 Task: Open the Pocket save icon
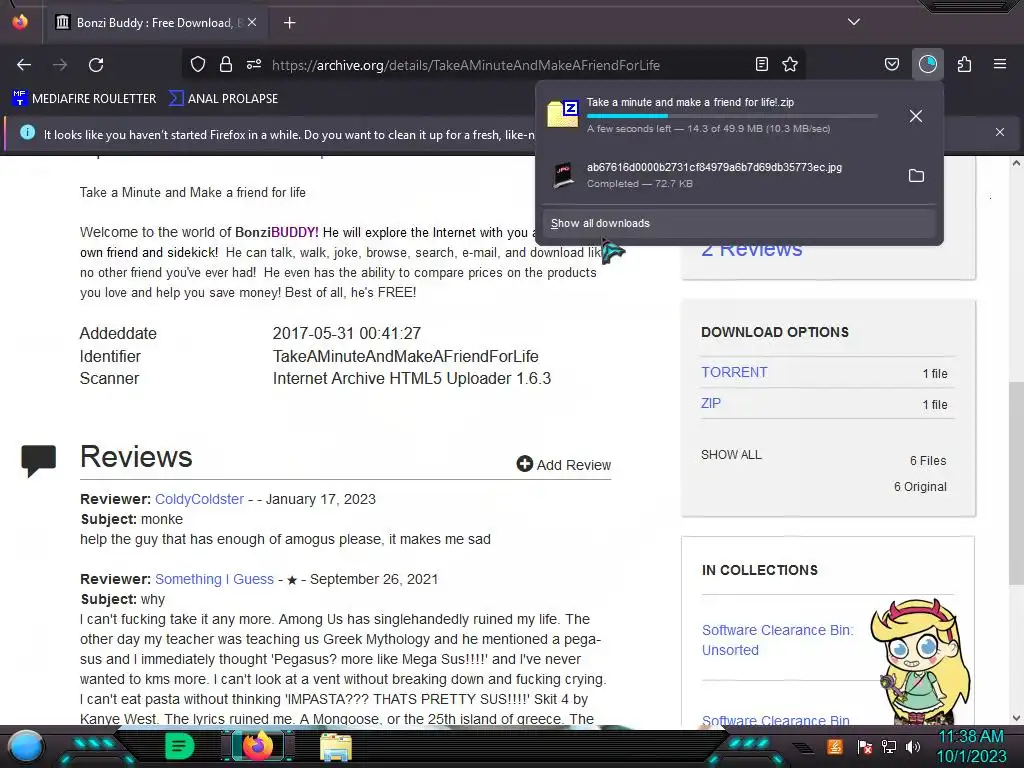pyautogui.click(x=891, y=64)
